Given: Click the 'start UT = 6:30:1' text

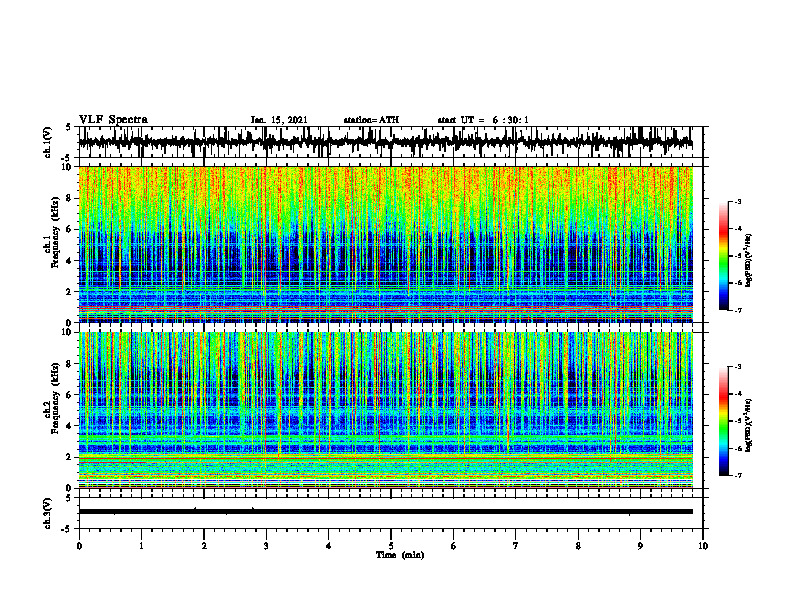Looking at the screenshot, I should coord(483,120).
